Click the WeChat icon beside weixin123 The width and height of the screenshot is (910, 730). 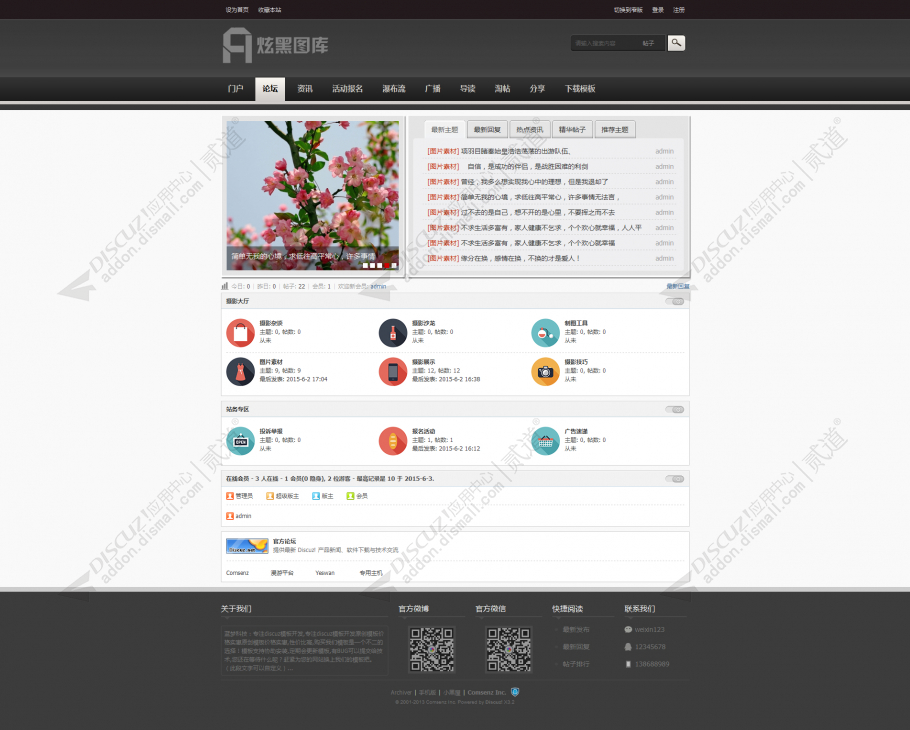pyautogui.click(x=628, y=630)
